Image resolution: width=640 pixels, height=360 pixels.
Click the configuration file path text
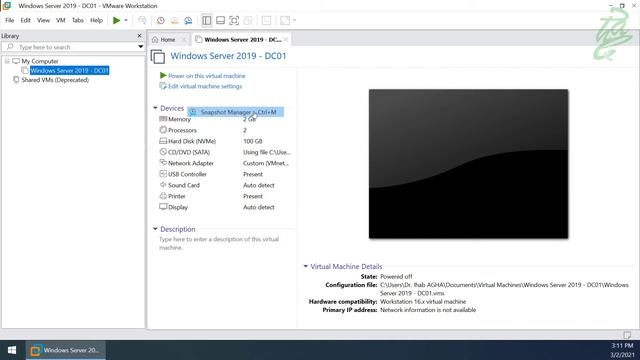point(504,289)
